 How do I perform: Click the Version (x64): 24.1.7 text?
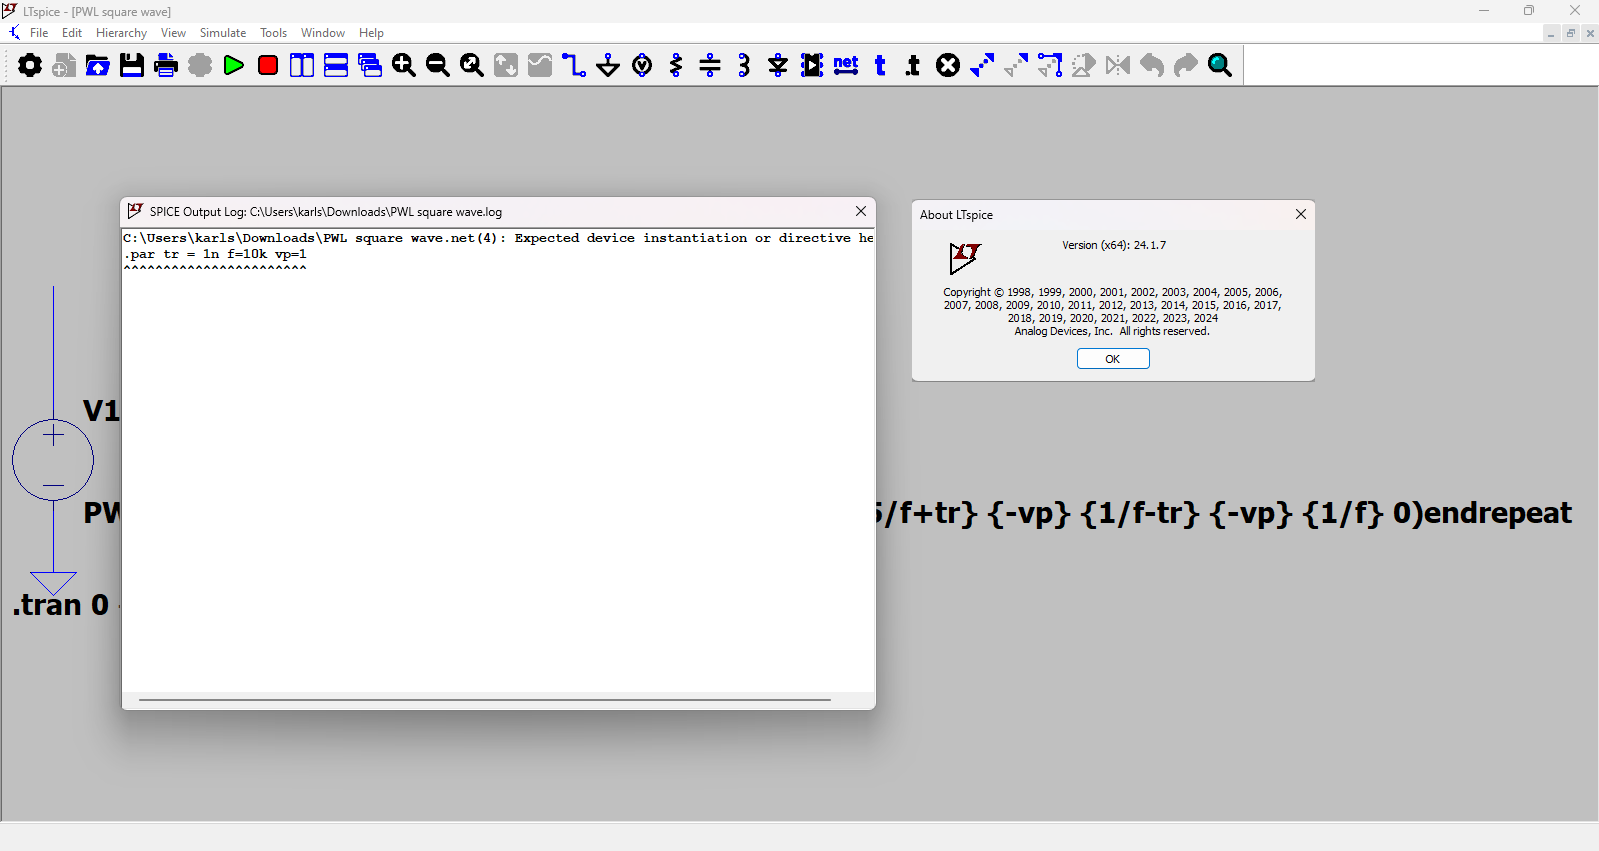[x=1114, y=245]
